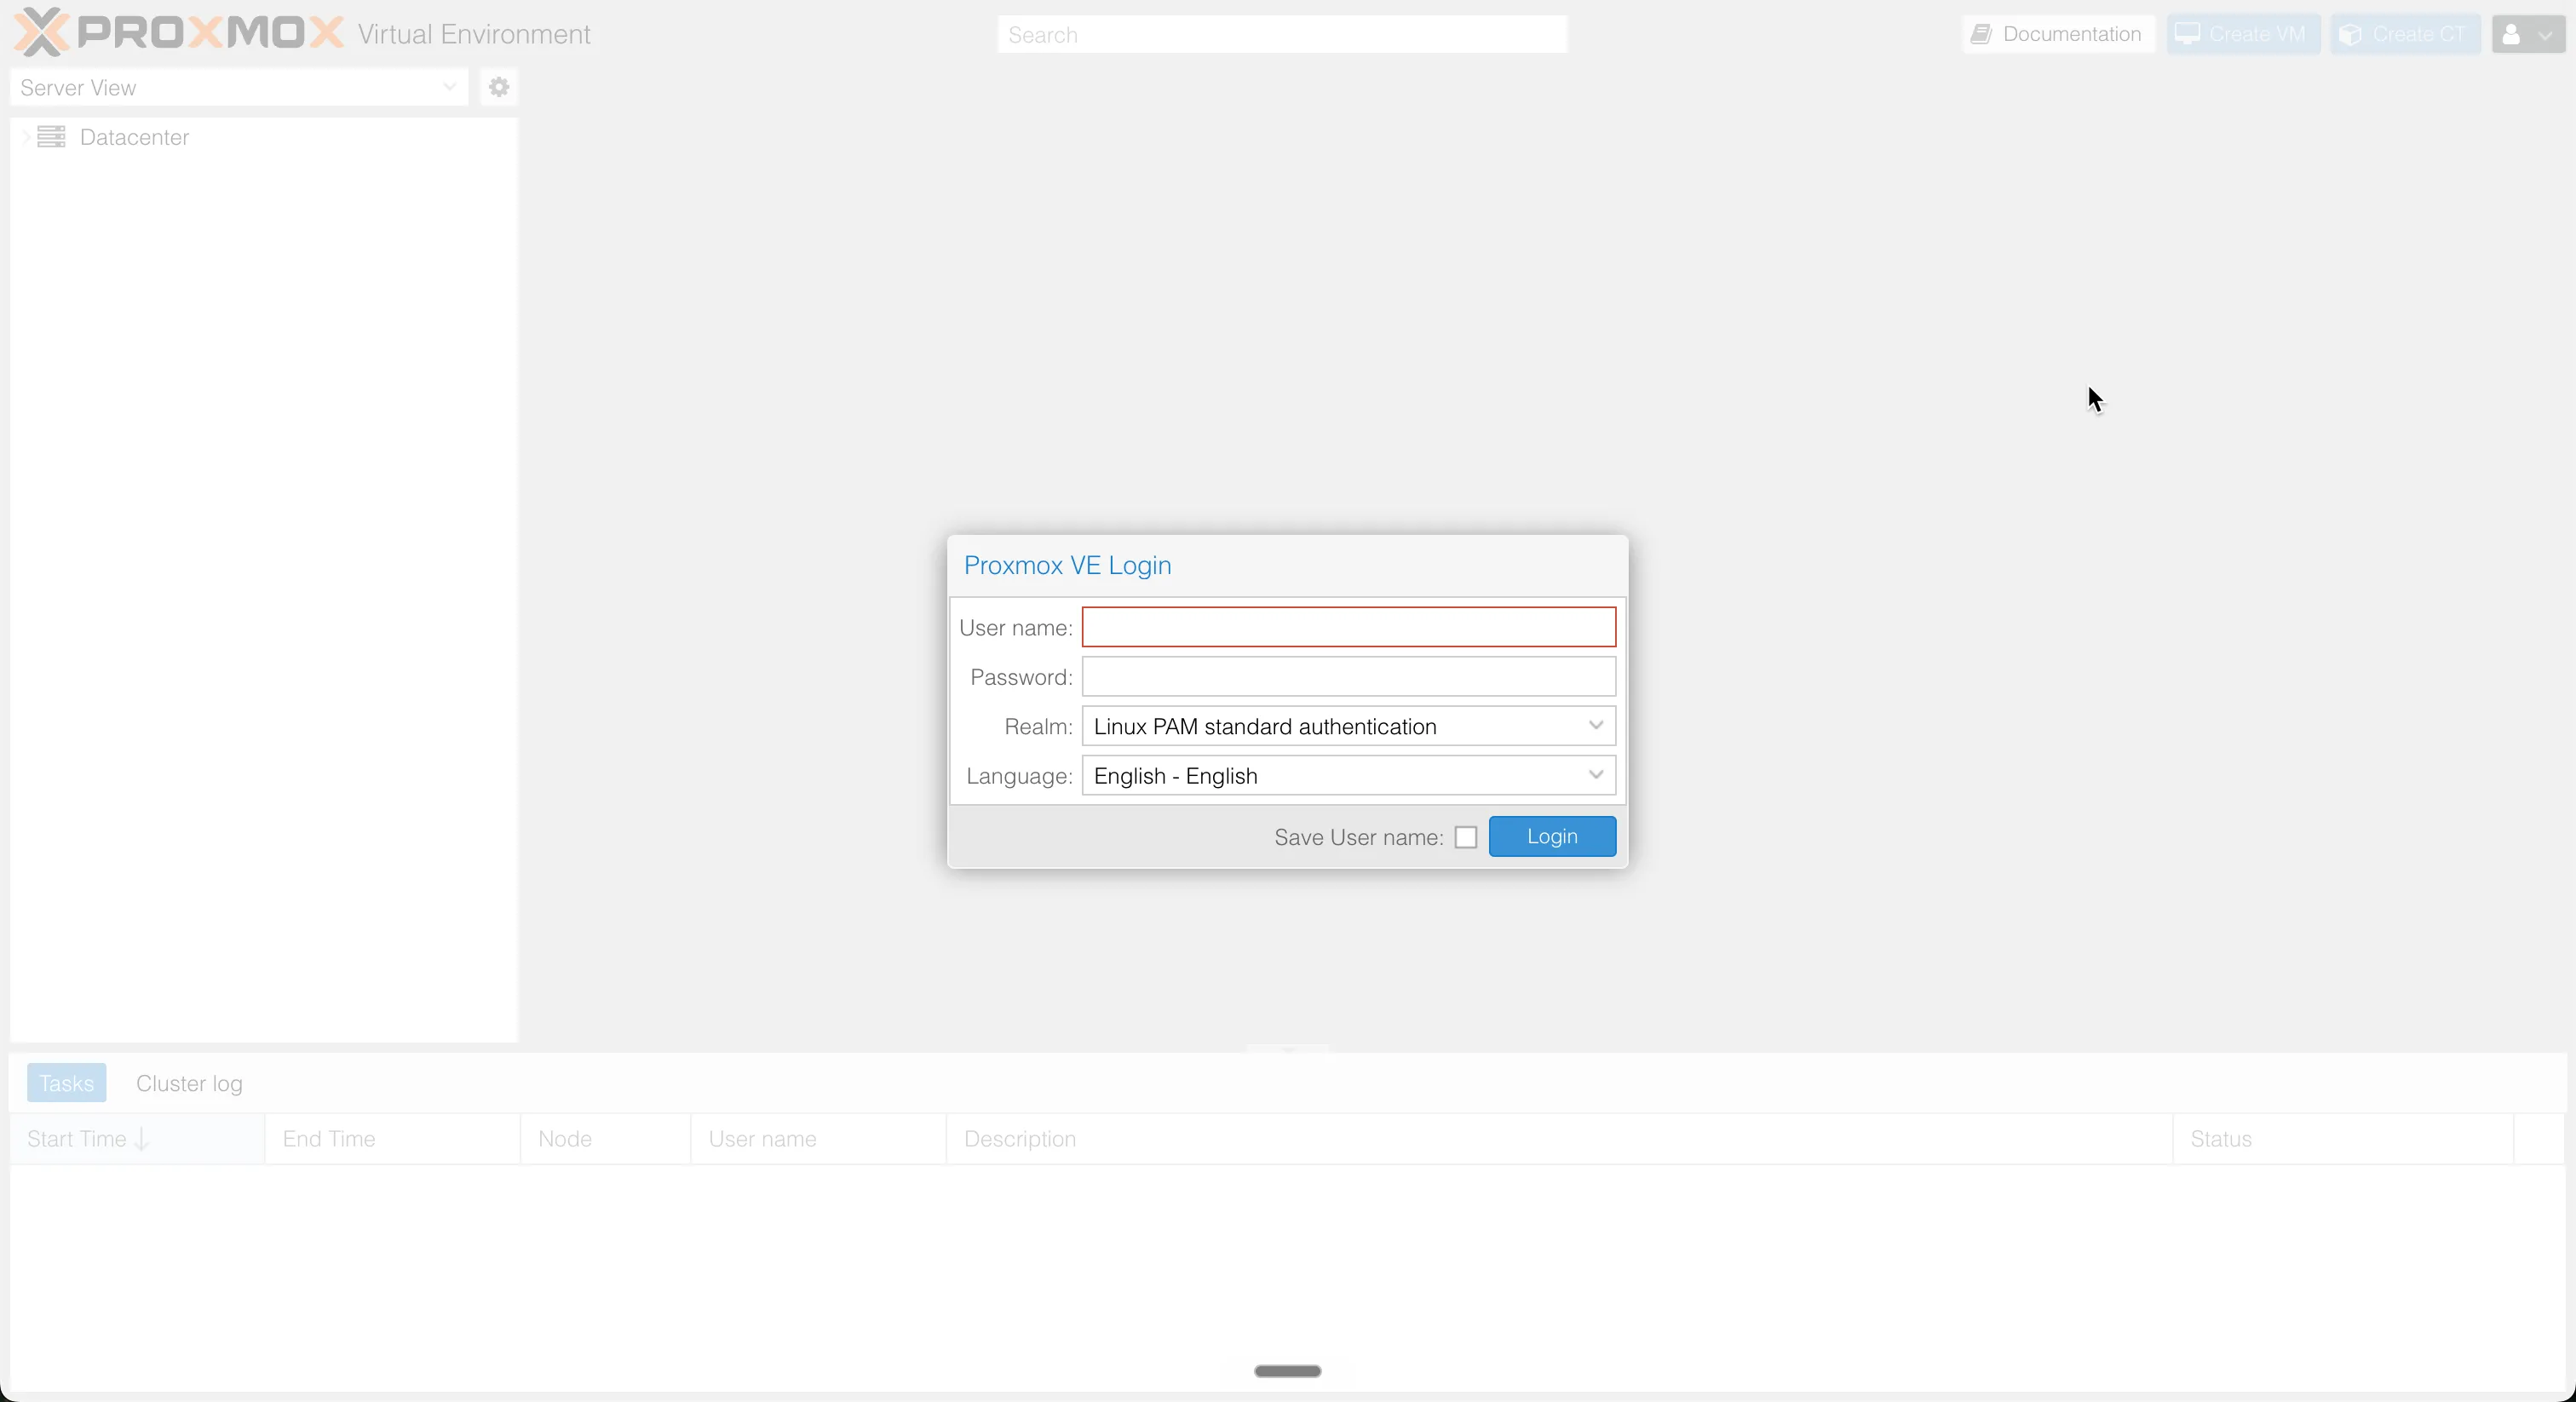Focus the User name field

click(1348, 627)
